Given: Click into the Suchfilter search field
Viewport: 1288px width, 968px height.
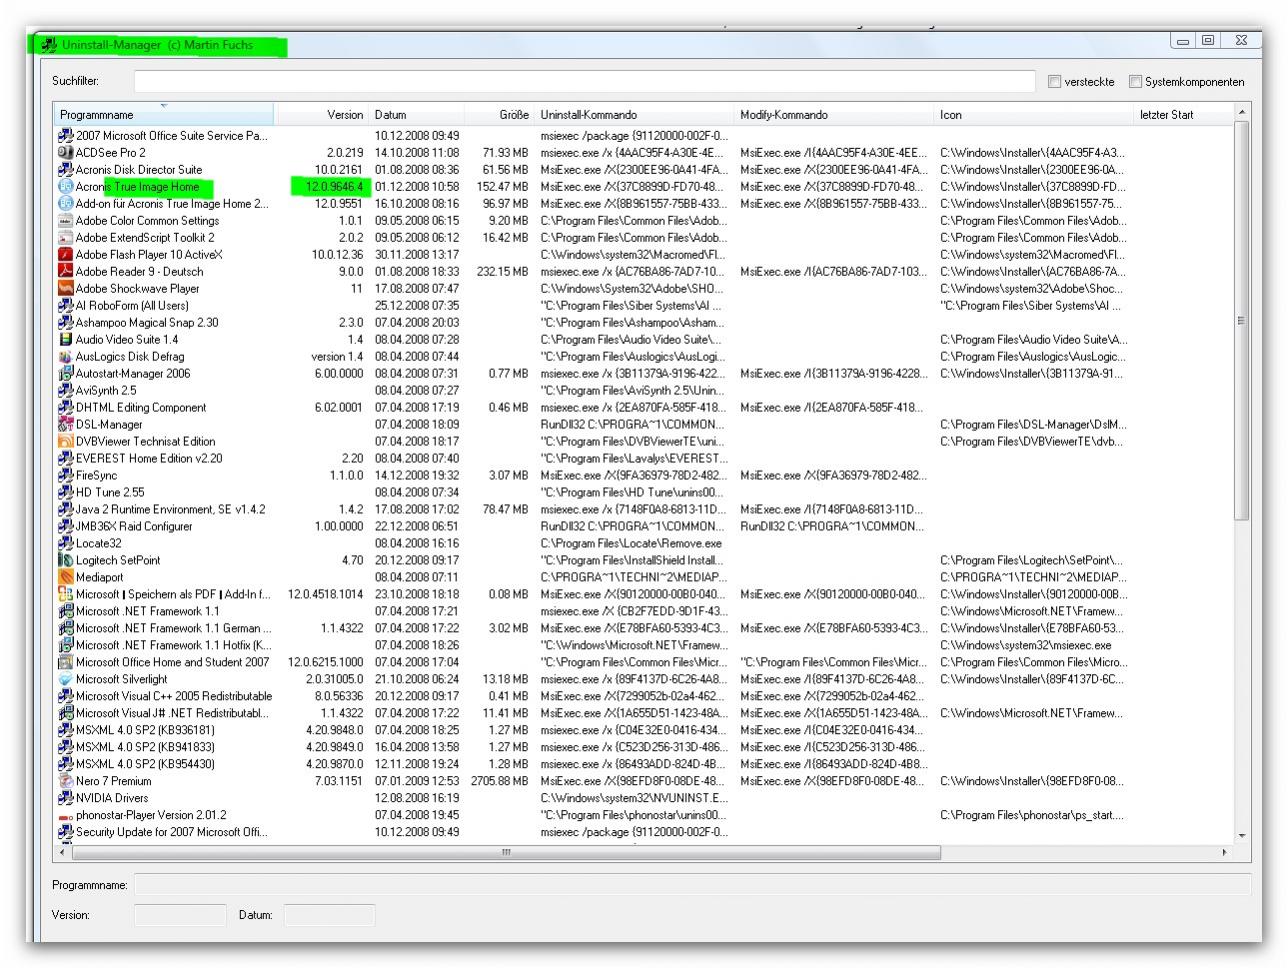Looking at the screenshot, I should pyautogui.click(x=585, y=82).
